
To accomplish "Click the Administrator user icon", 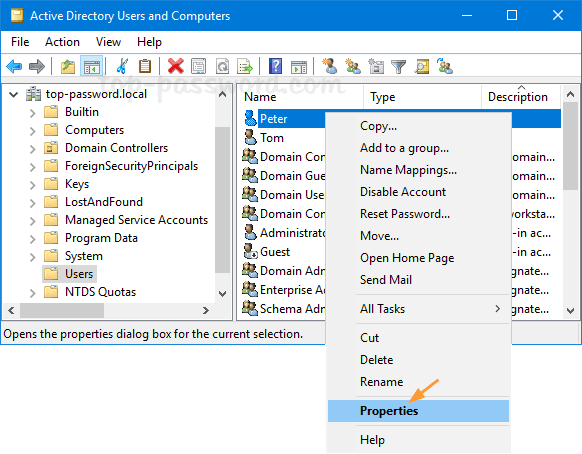I will [250, 232].
